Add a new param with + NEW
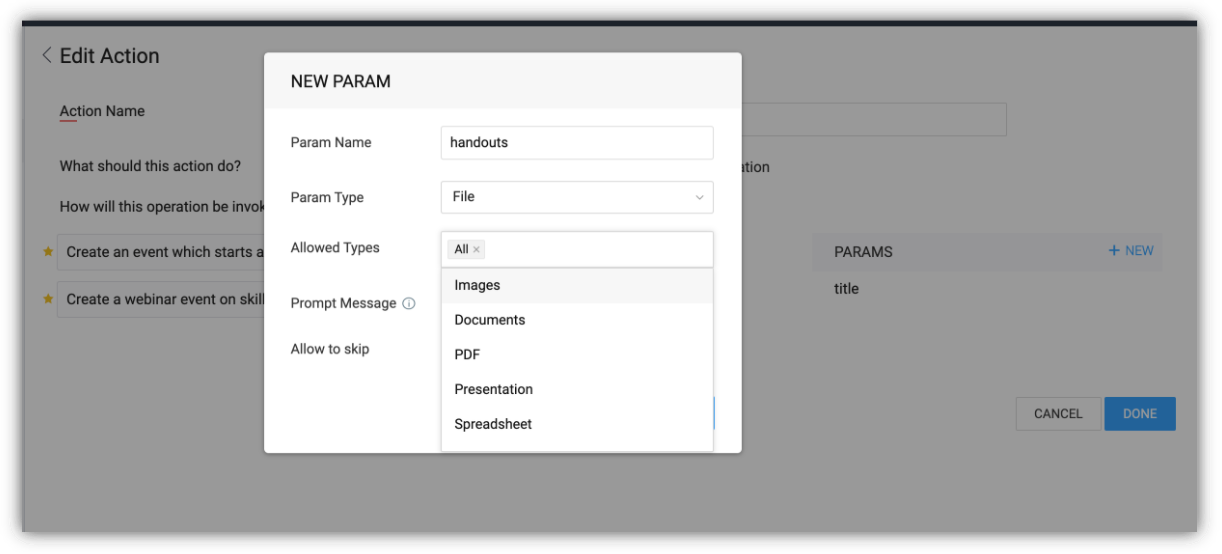 1131,251
